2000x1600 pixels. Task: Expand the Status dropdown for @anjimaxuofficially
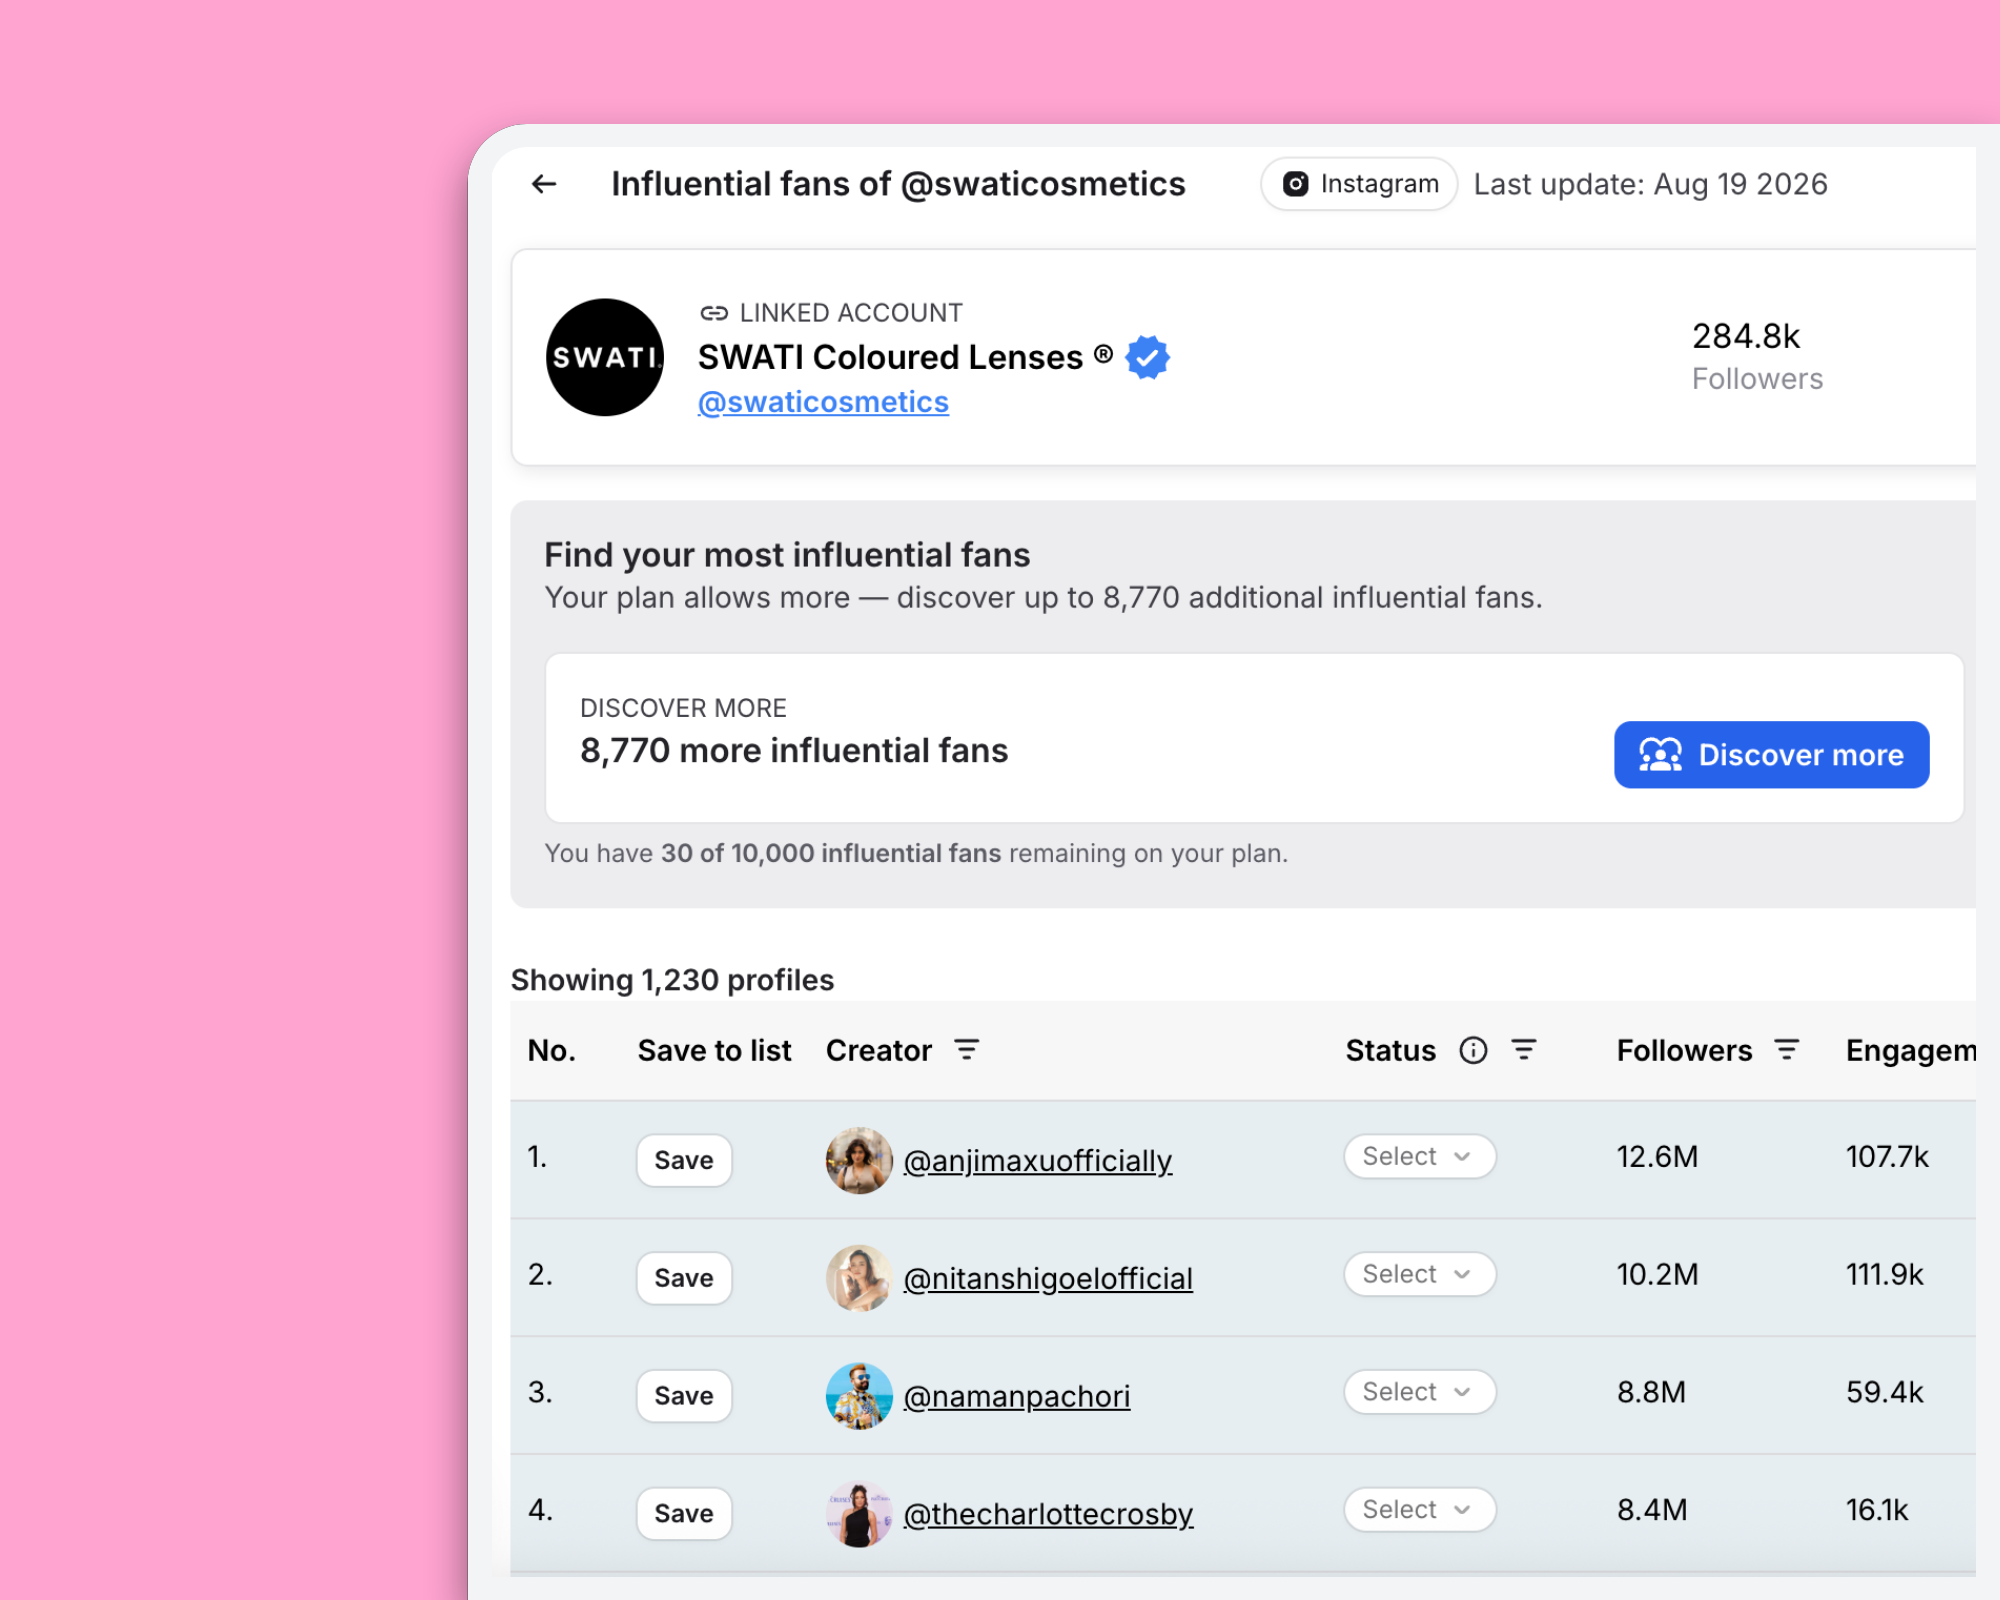point(1419,1156)
